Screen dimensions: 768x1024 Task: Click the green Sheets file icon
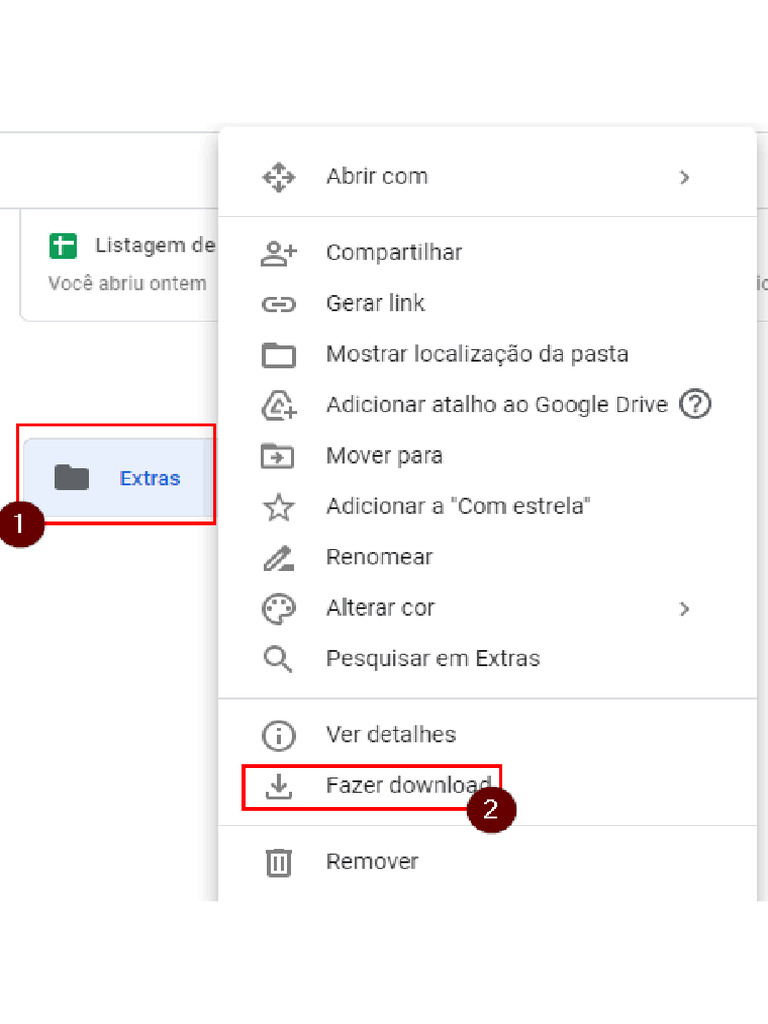coord(63,245)
